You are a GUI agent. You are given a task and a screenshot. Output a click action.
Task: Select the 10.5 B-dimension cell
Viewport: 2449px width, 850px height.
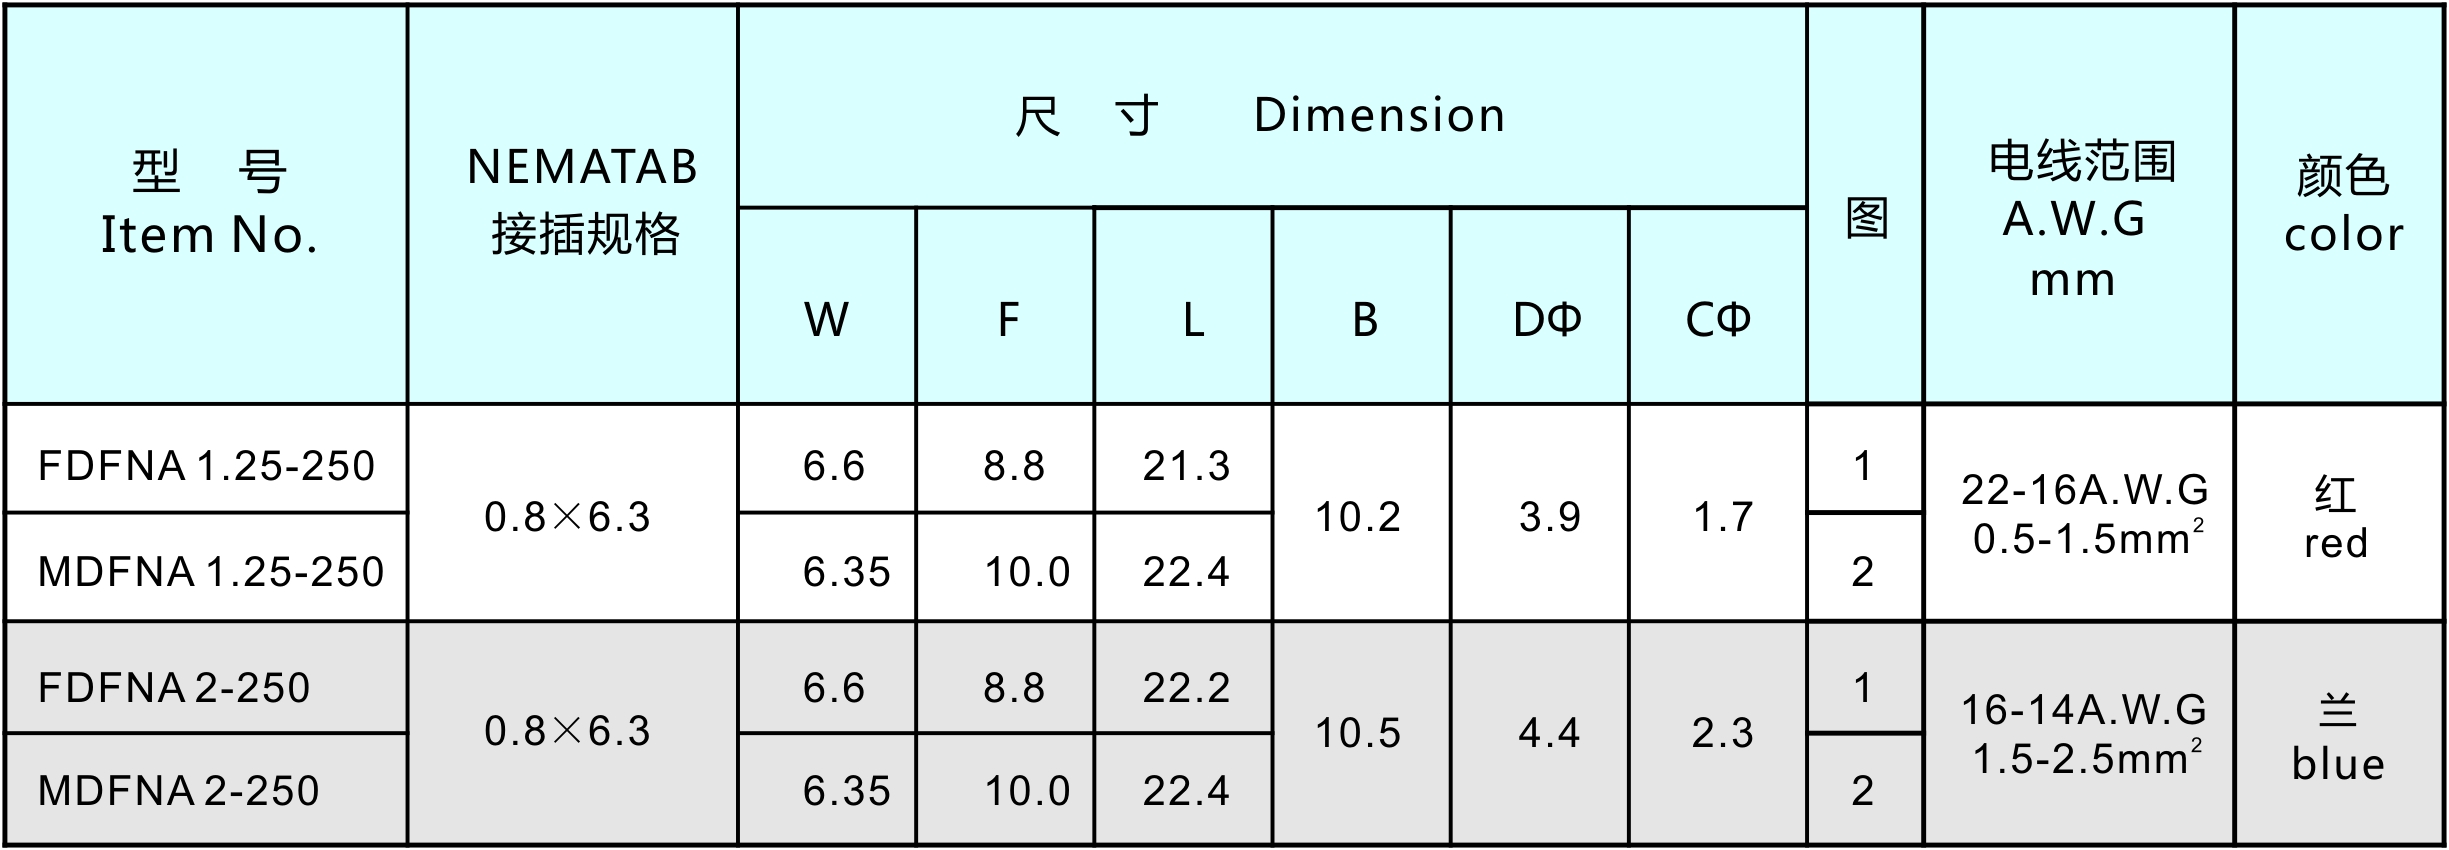click(x=1358, y=734)
